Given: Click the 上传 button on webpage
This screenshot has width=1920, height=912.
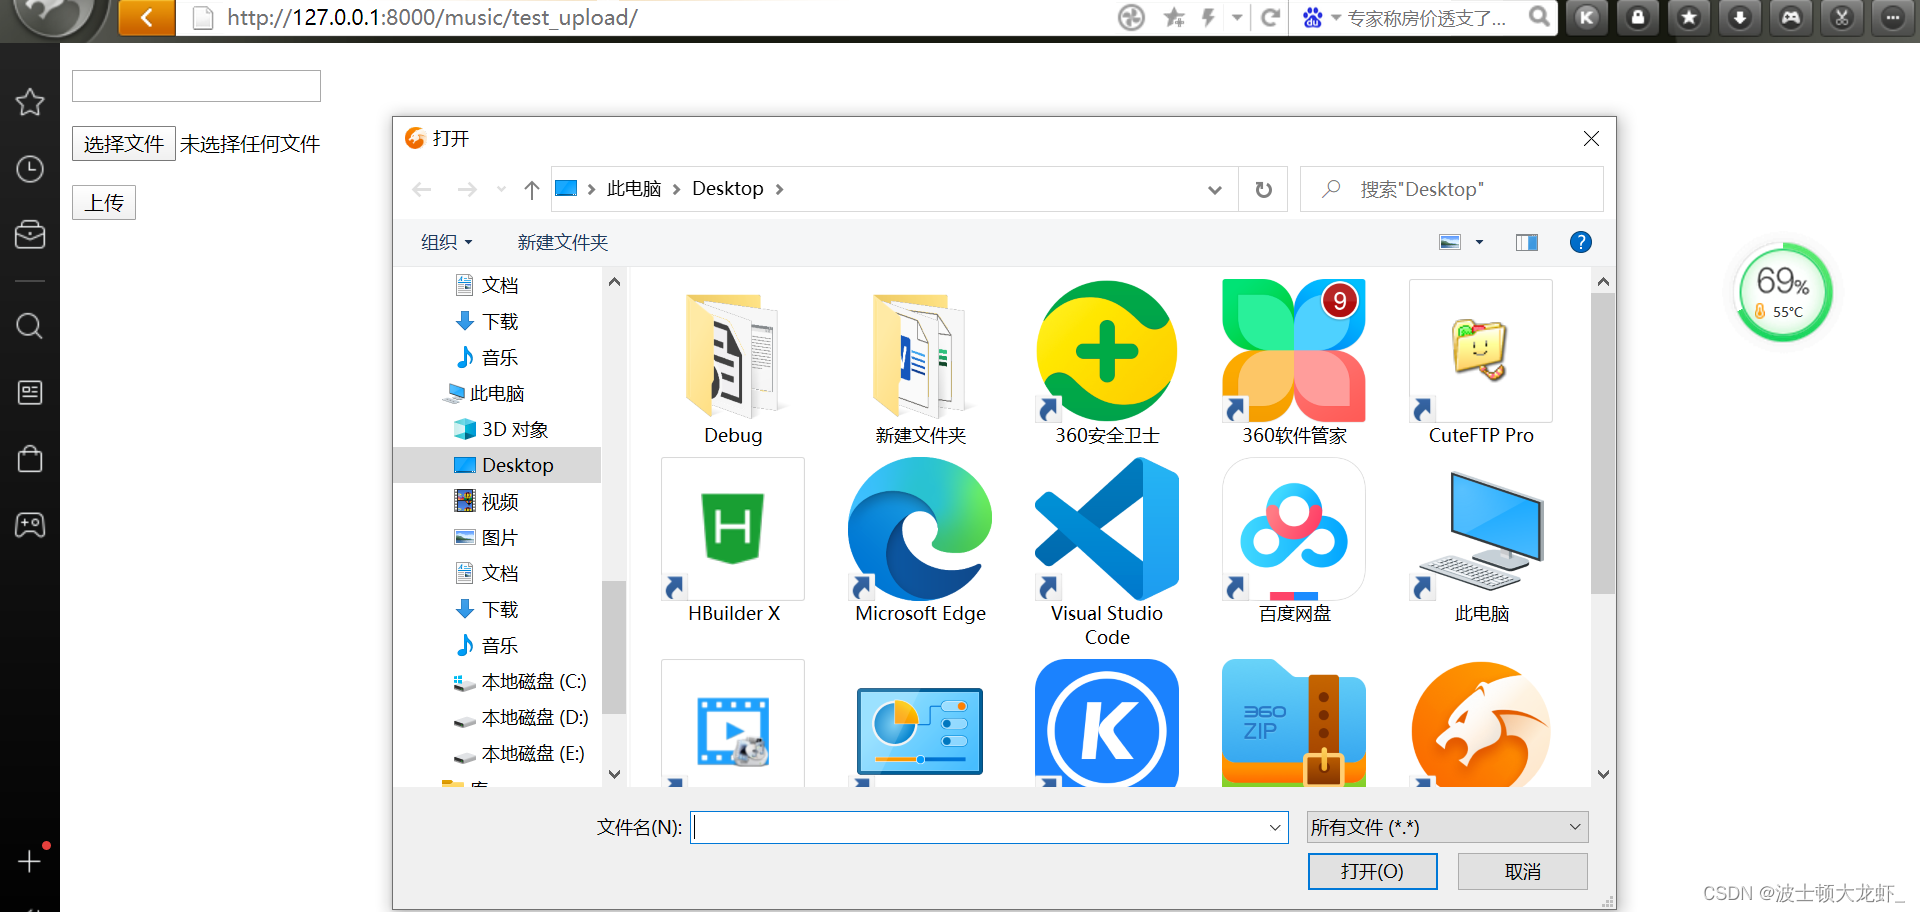Looking at the screenshot, I should (x=104, y=203).
